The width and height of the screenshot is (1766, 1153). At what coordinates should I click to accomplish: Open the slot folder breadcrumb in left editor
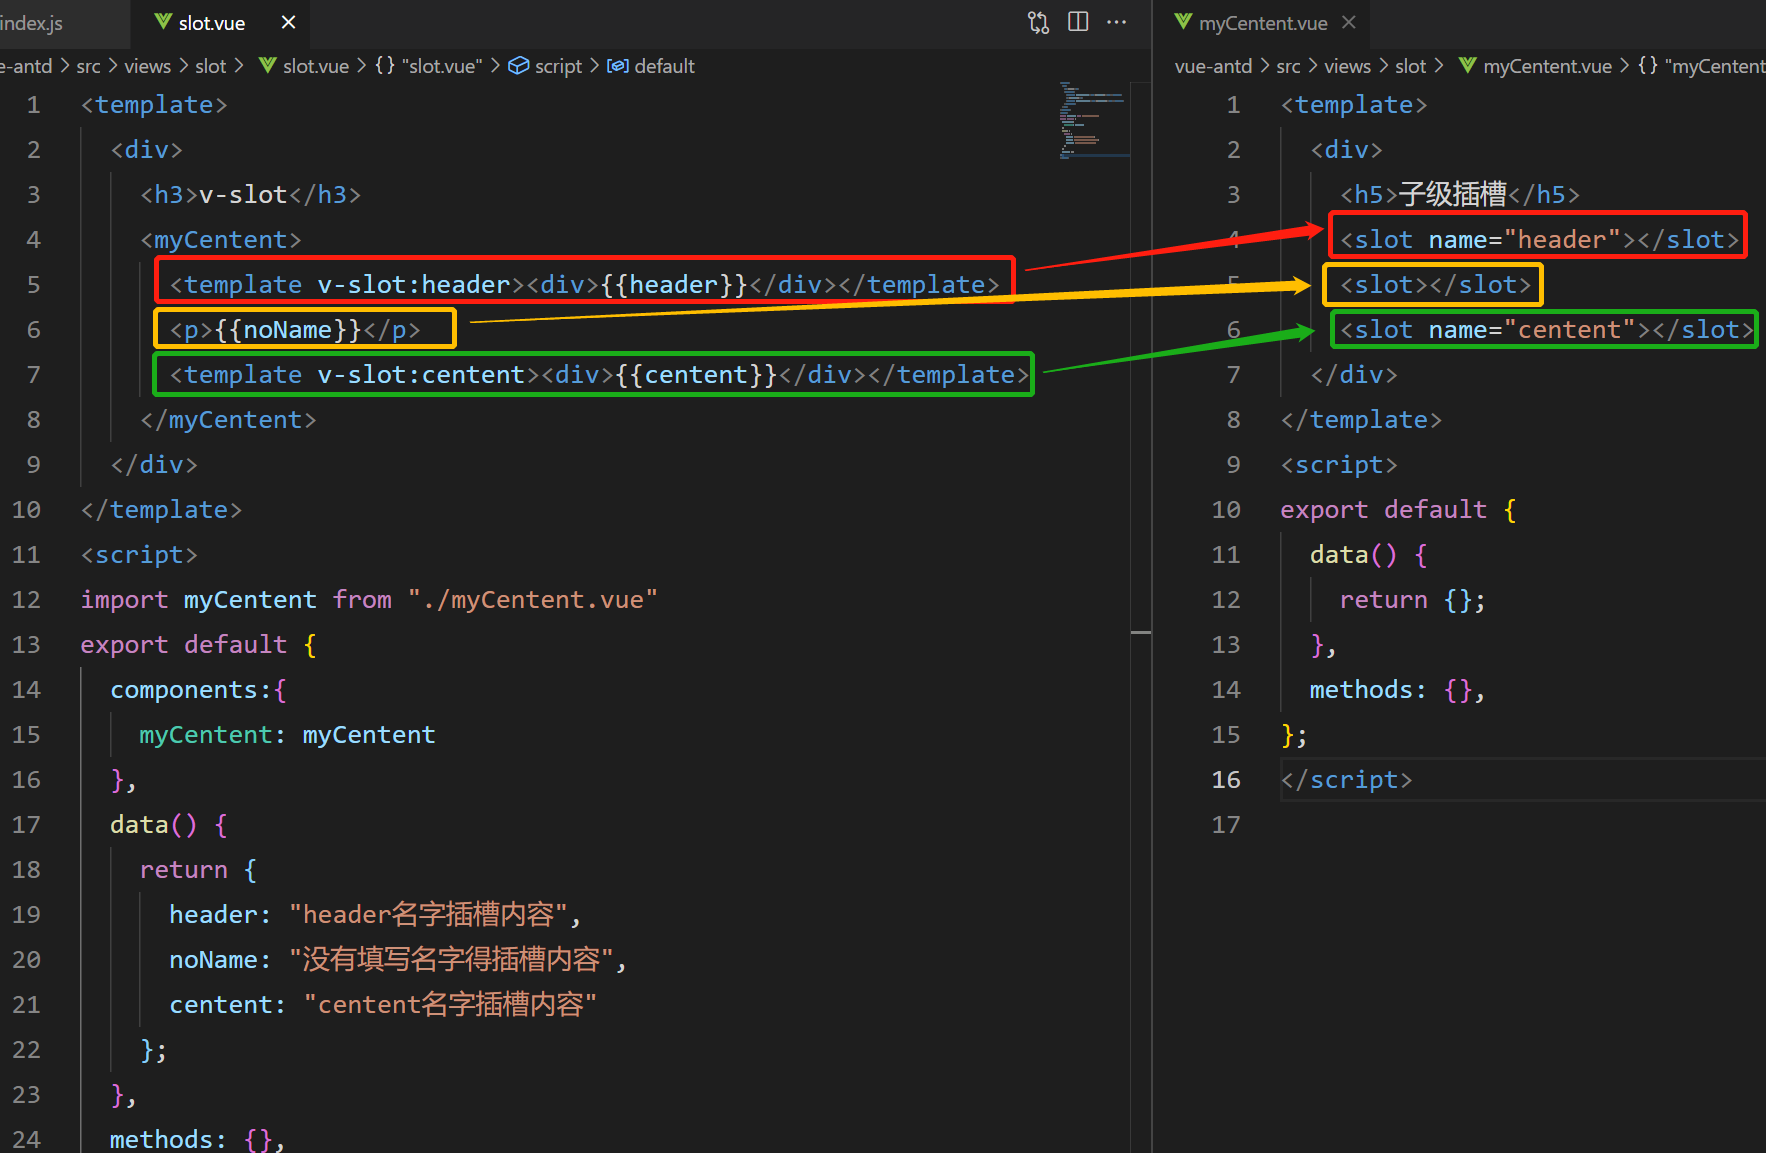click(210, 66)
